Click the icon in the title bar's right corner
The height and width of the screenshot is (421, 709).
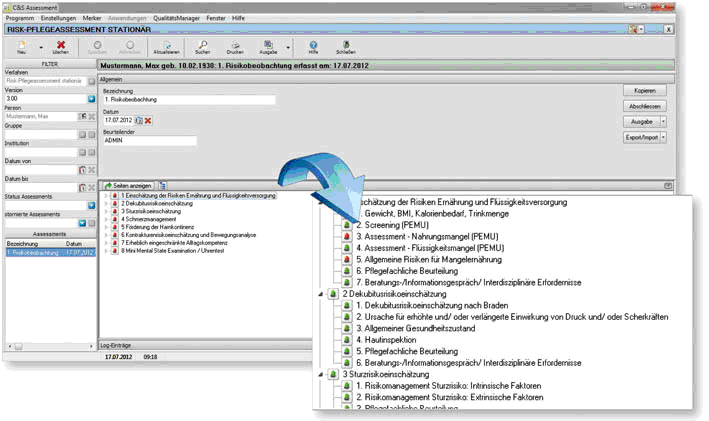click(633, 29)
